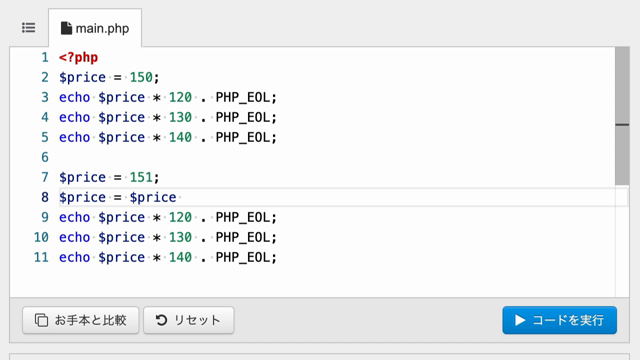The height and width of the screenshot is (360, 640).
Task: Click the play triangle icon in コードを実行
Action: point(520,320)
